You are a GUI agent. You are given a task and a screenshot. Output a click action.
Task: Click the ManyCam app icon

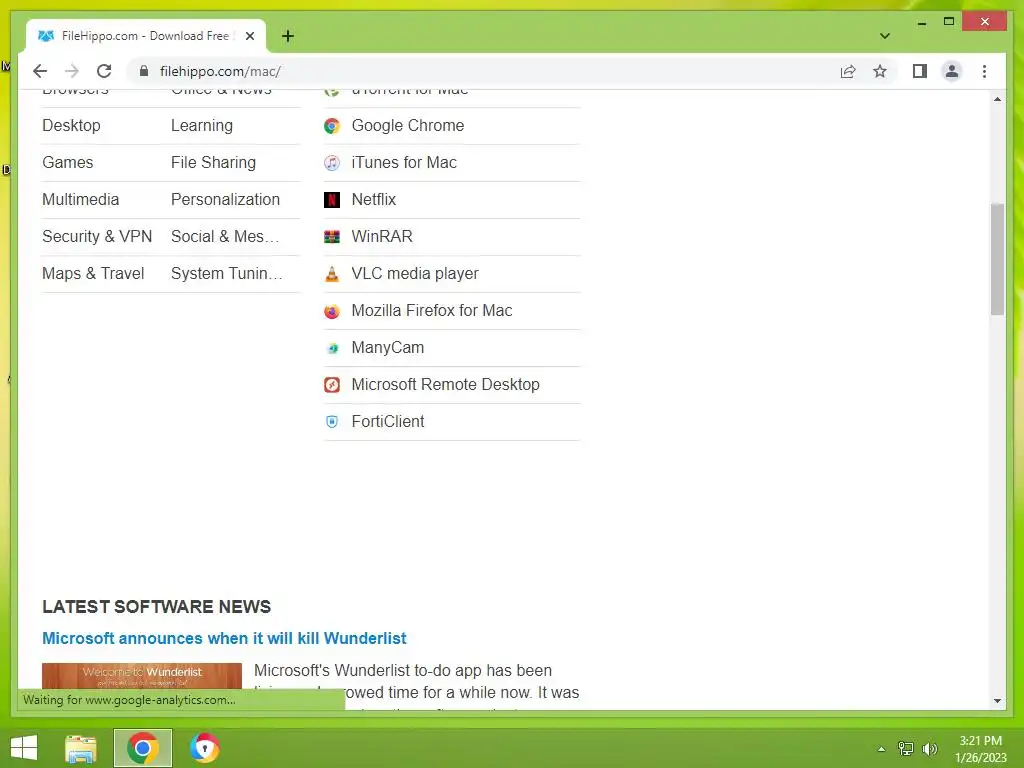click(x=332, y=348)
